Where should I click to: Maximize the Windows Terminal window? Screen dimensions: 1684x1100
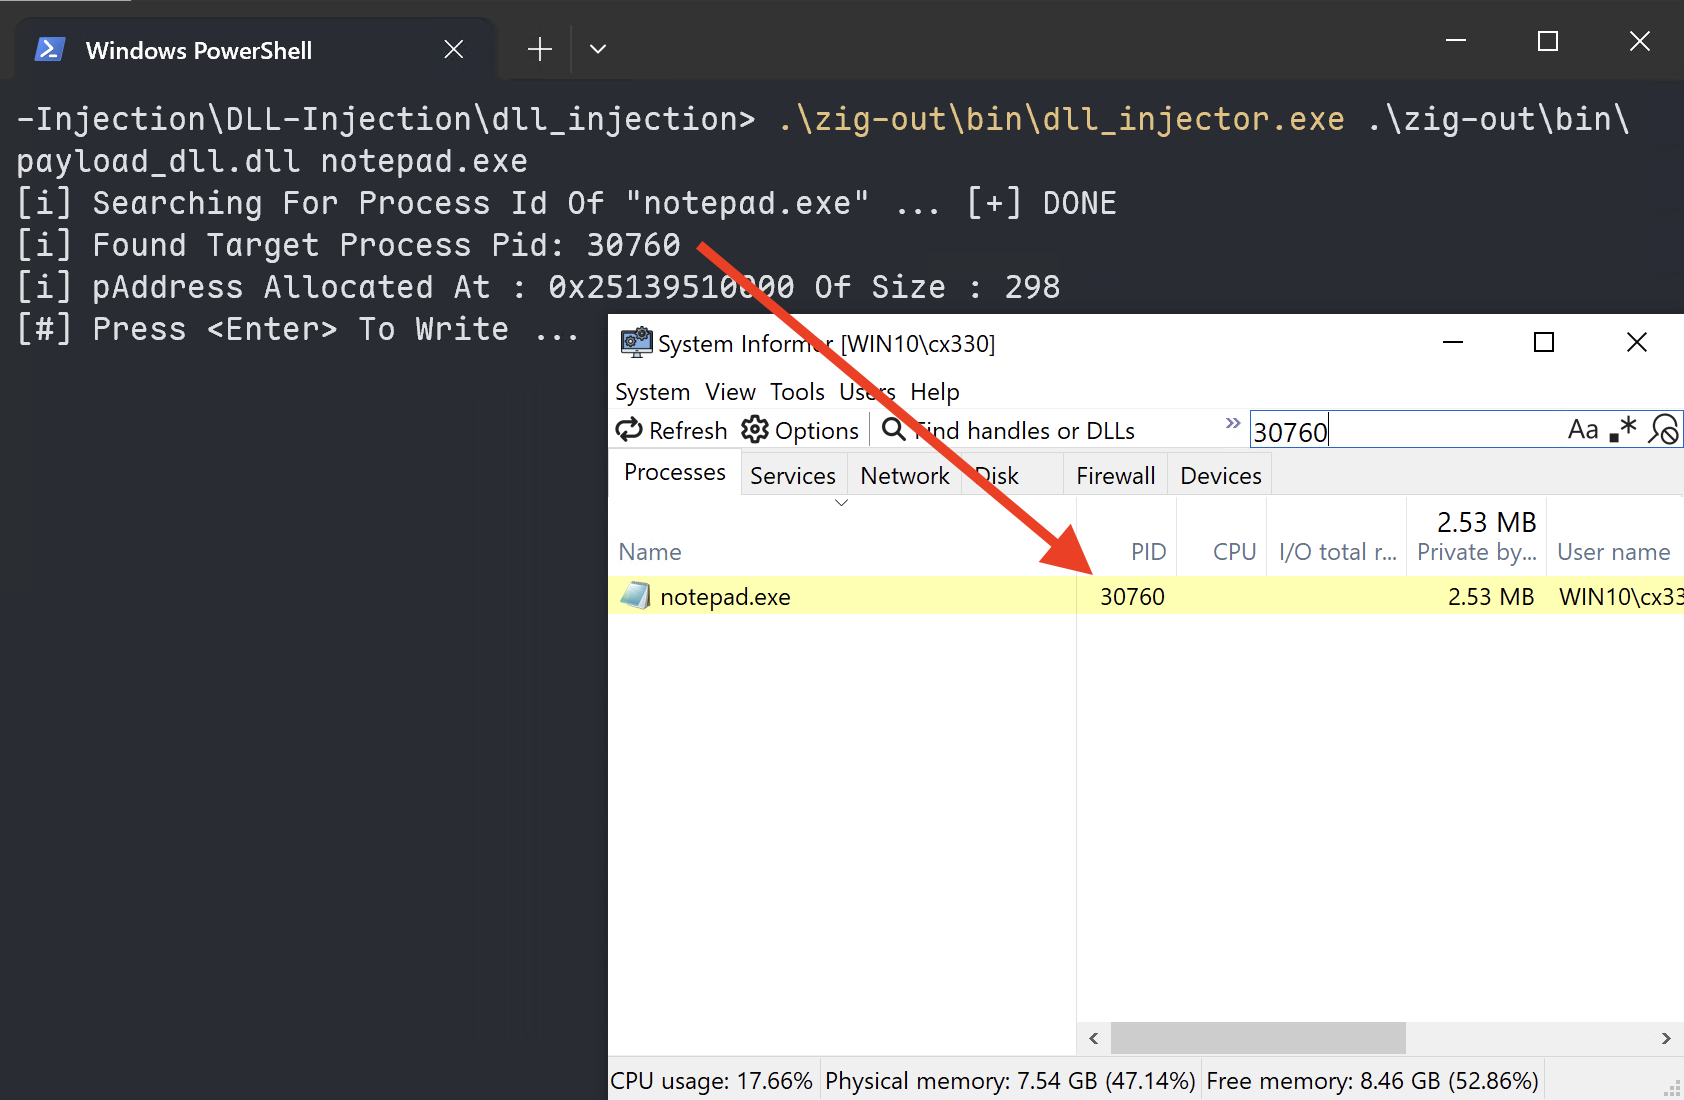pos(1548,41)
